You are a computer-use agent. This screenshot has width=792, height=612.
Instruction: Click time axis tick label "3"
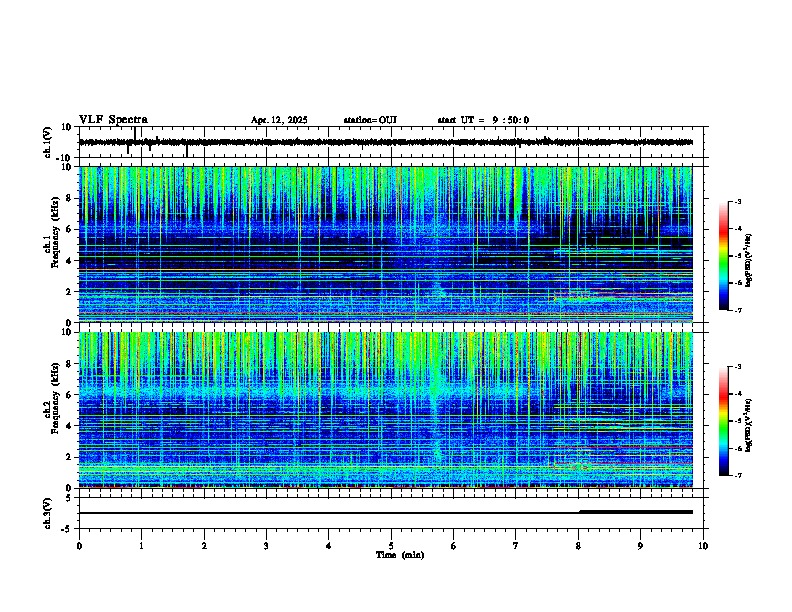point(266,546)
